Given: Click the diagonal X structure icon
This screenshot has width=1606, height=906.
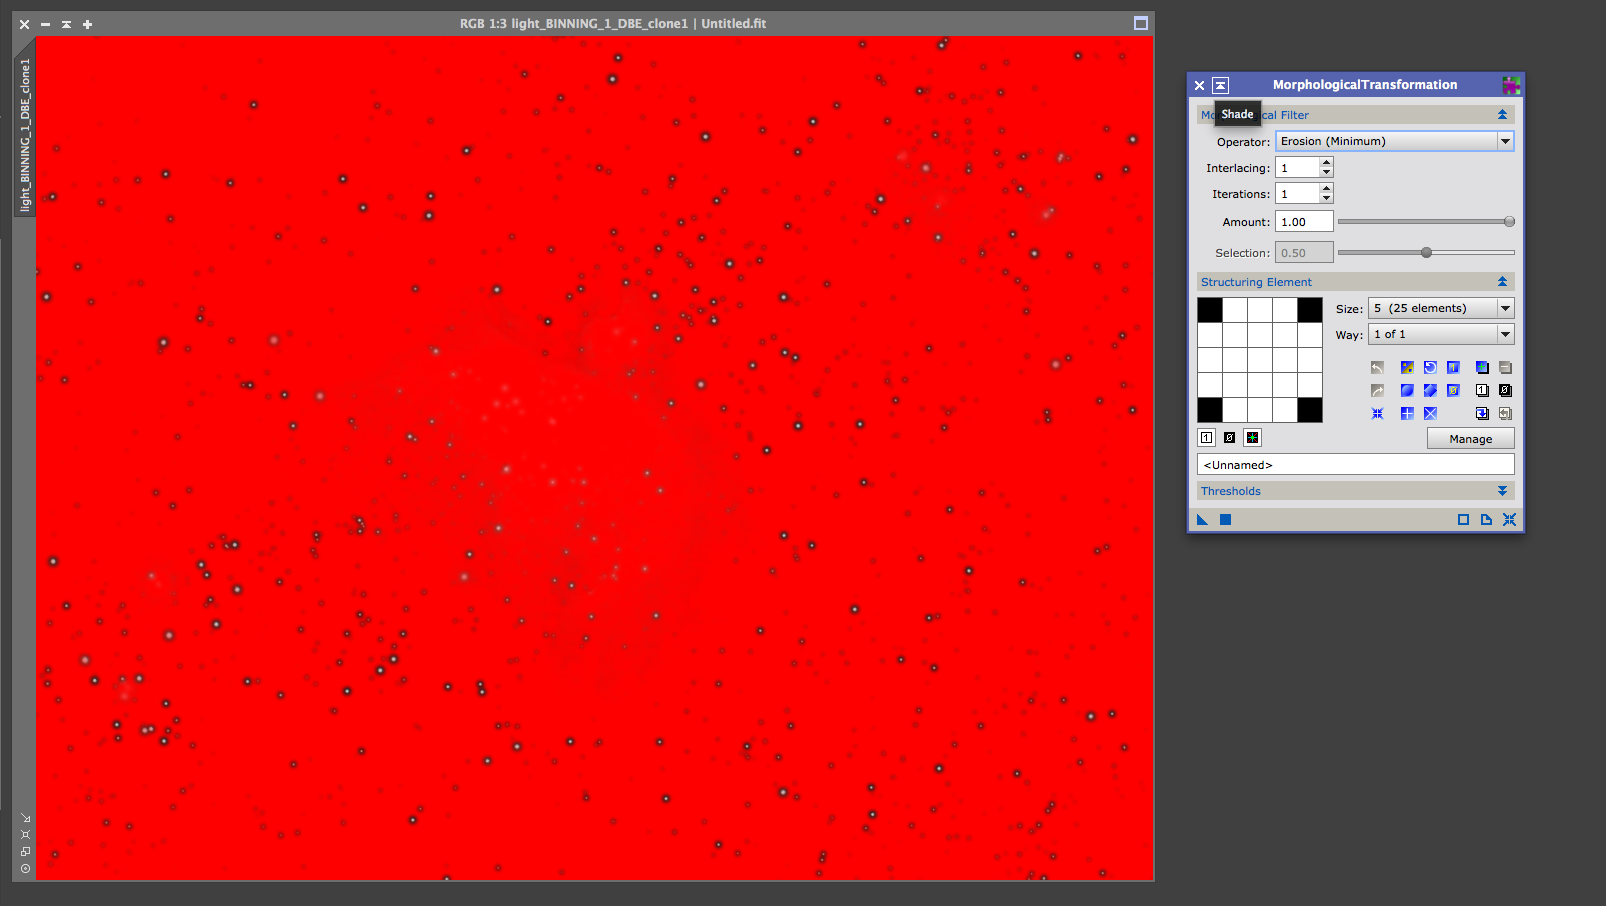Looking at the screenshot, I should [x=1430, y=413].
